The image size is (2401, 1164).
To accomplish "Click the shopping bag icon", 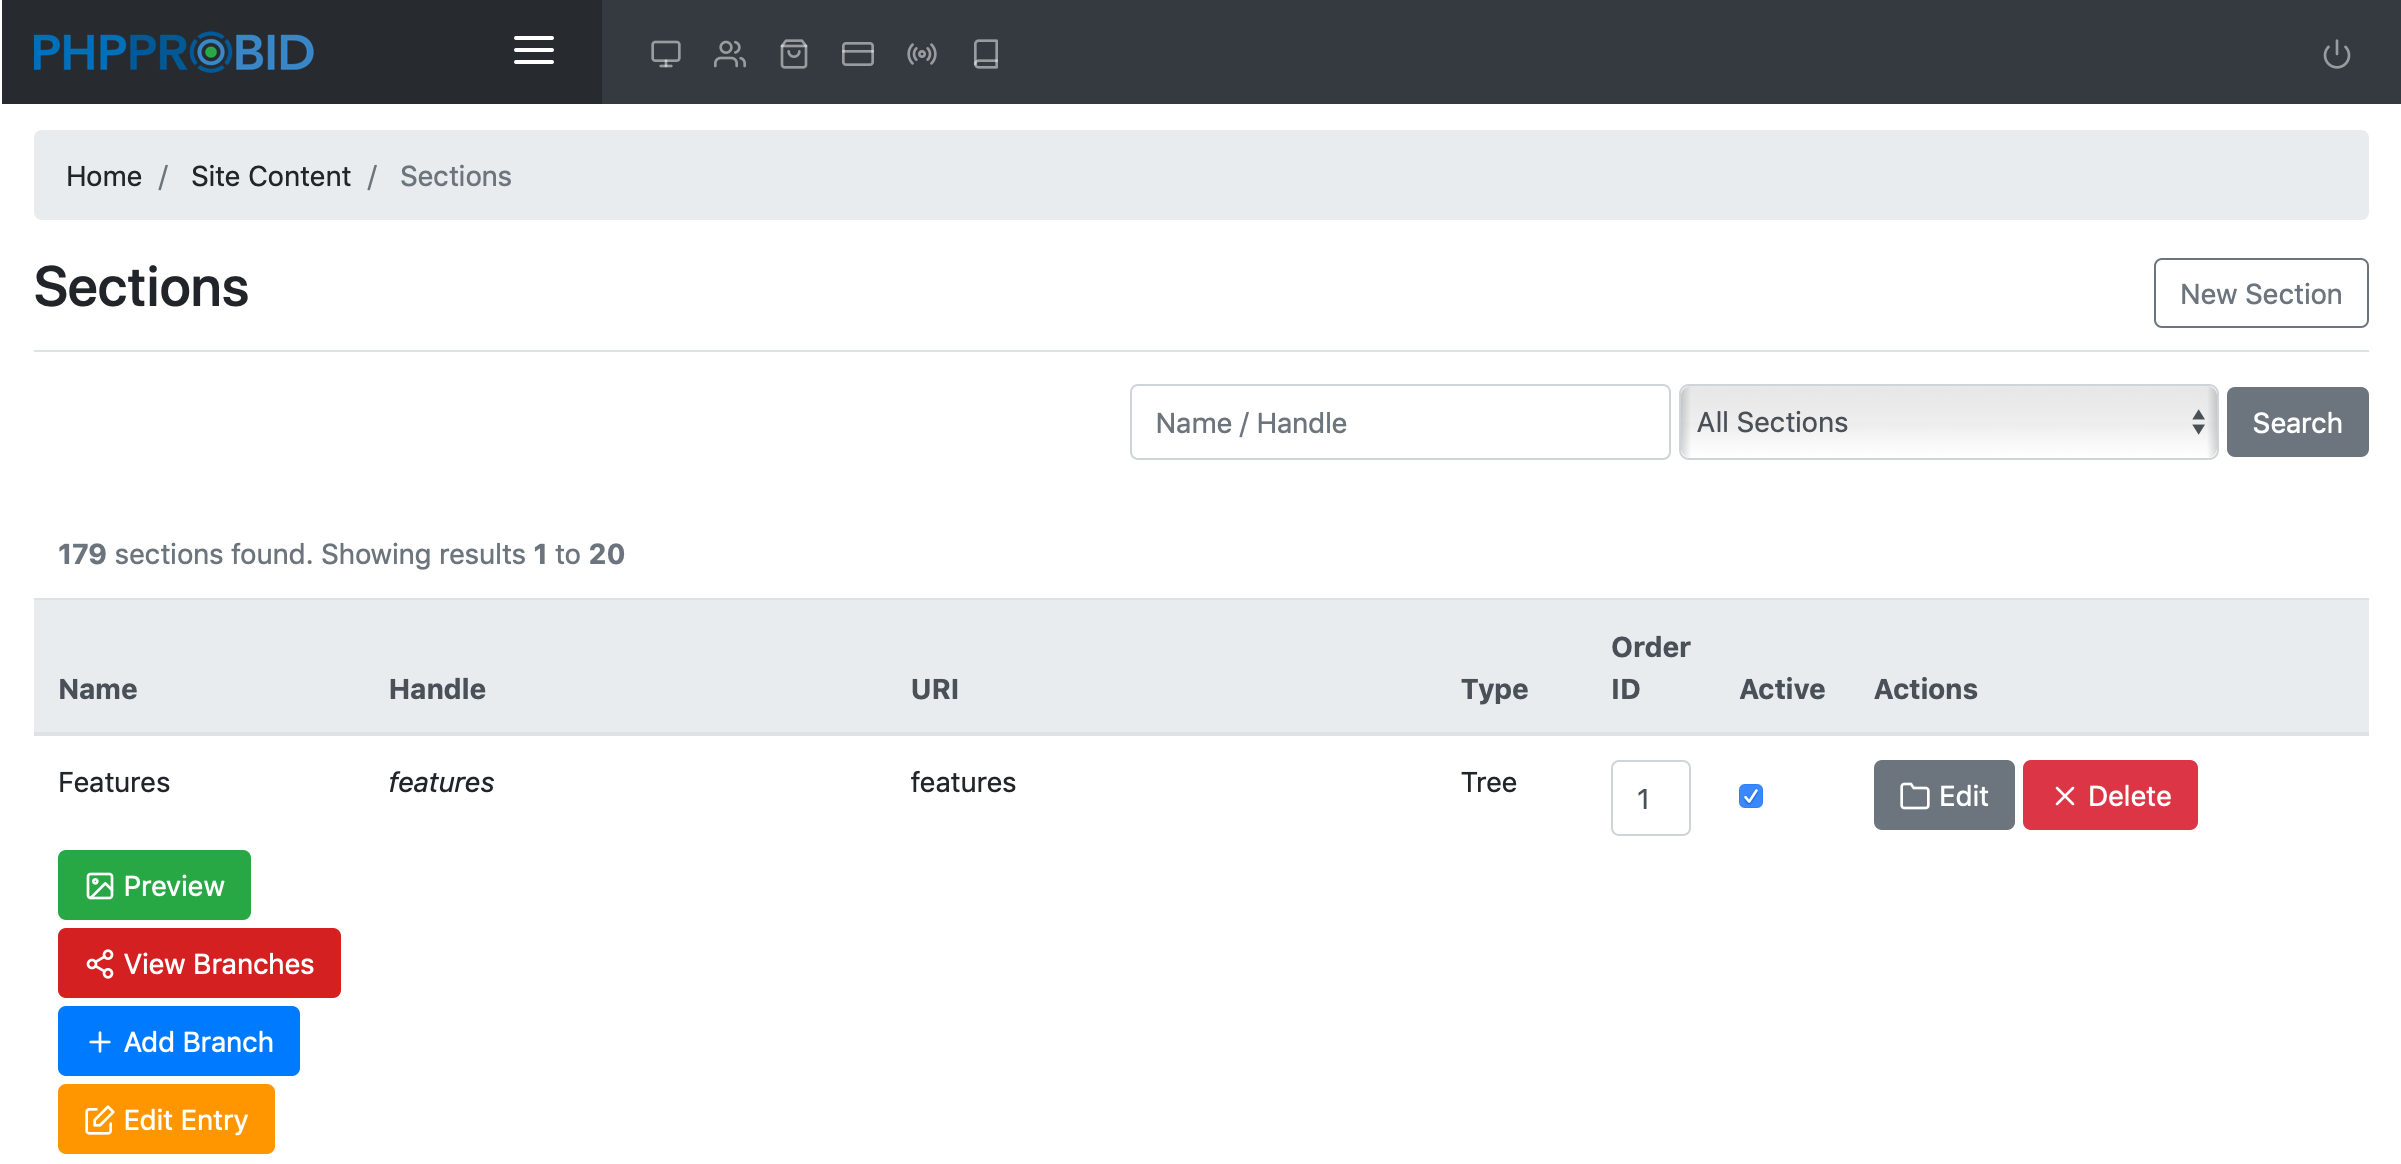I will coord(794,54).
